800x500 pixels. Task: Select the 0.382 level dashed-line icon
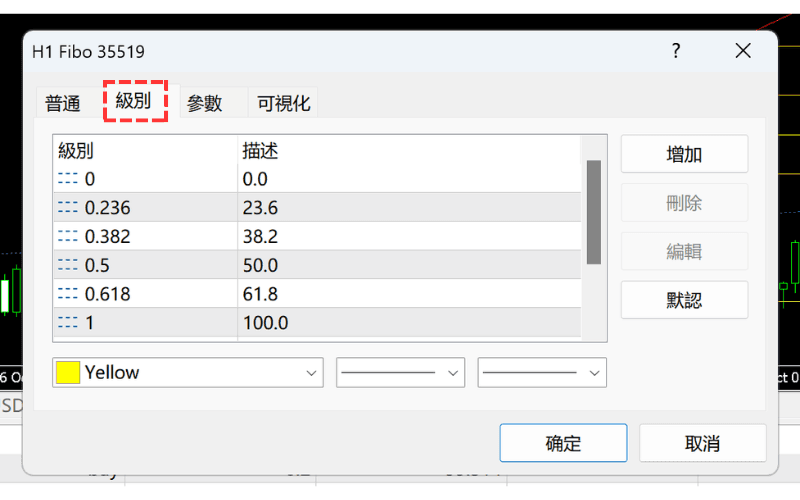point(68,237)
